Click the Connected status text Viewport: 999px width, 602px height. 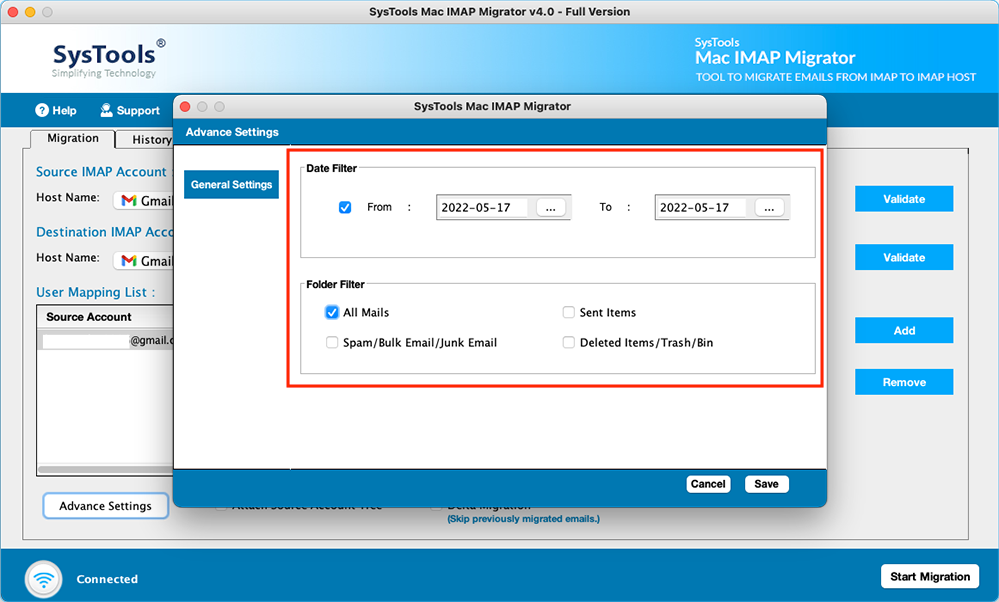107,579
